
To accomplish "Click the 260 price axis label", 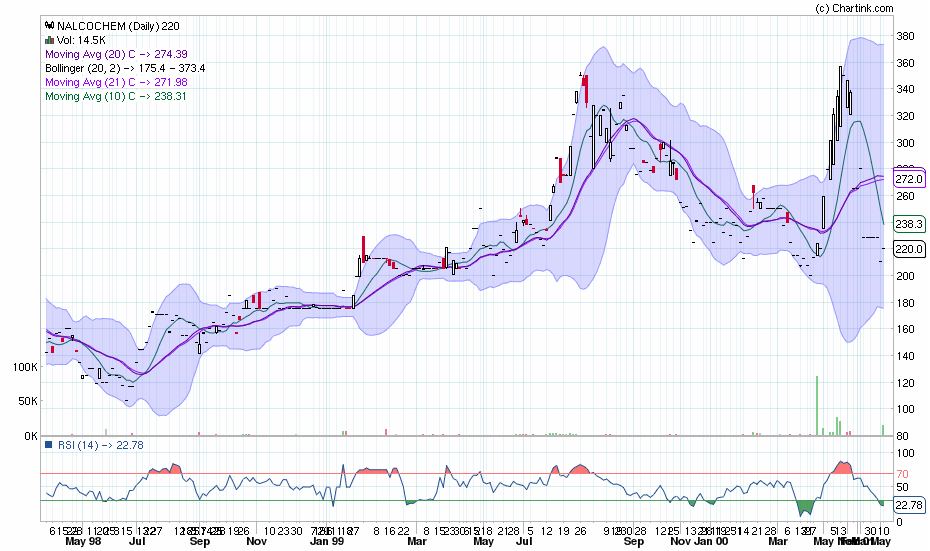I will tap(905, 196).
